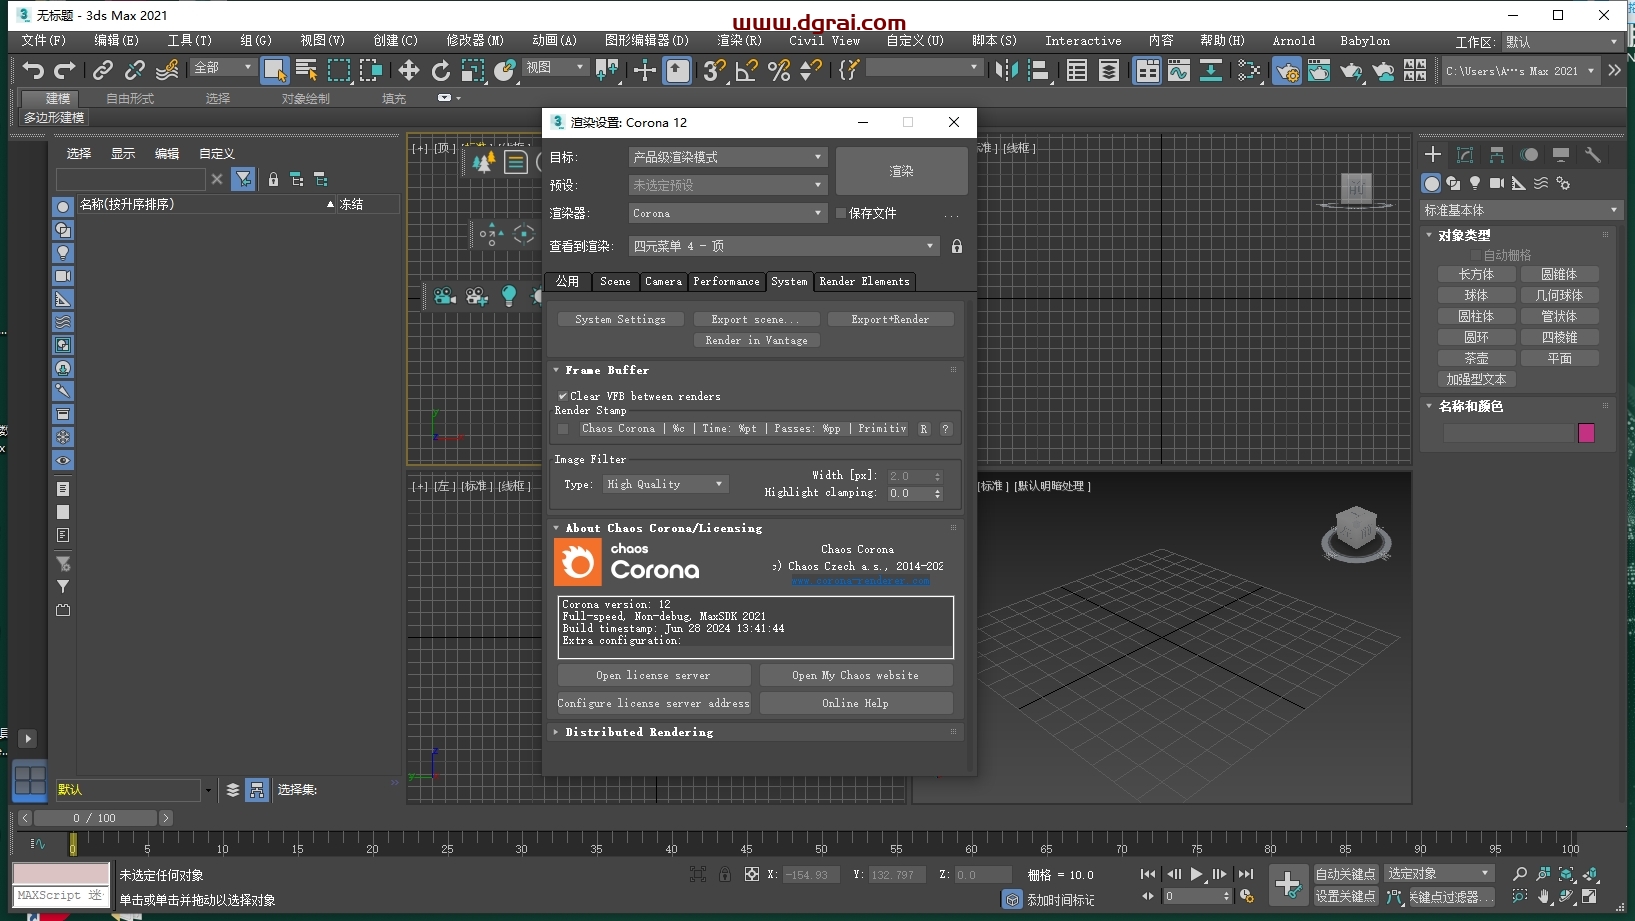This screenshot has height=921, width=1635.
Task: Toggle the Angle Snap tool
Action: 747,70
